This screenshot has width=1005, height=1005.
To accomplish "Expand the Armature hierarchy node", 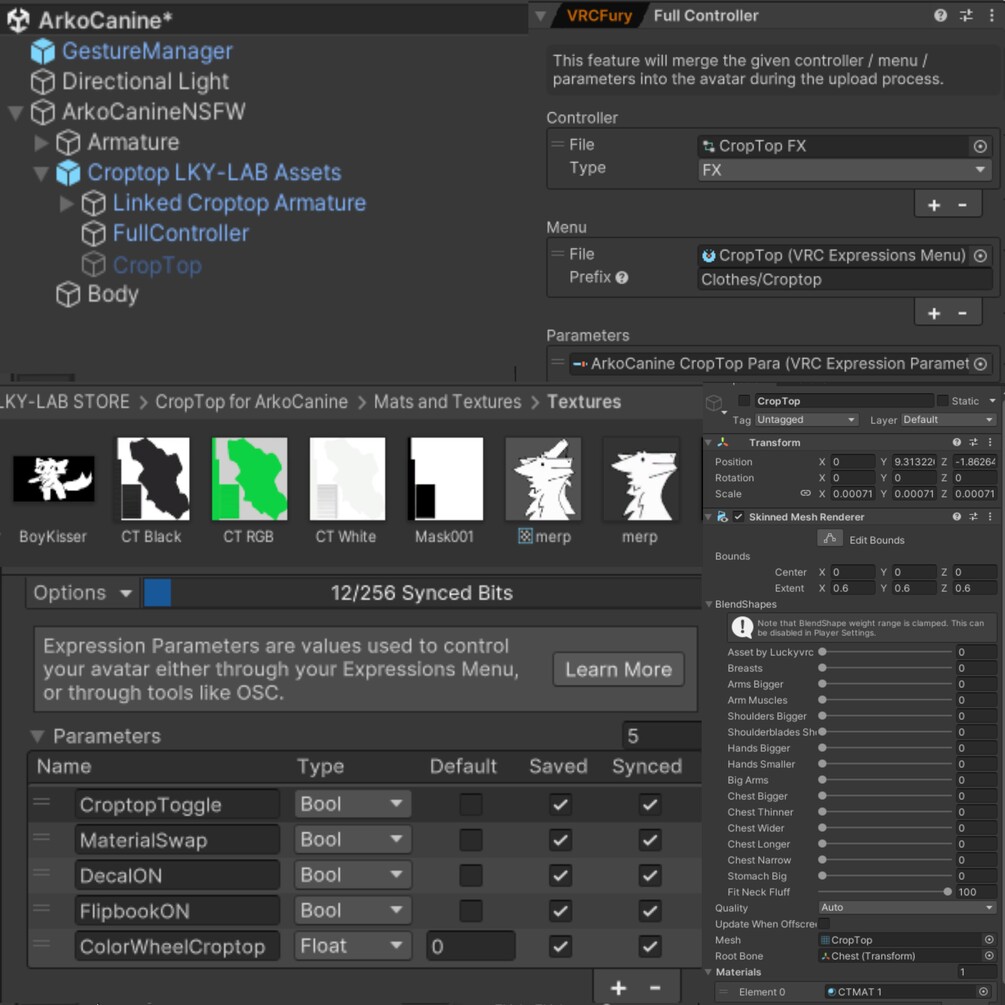I will point(41,142).
